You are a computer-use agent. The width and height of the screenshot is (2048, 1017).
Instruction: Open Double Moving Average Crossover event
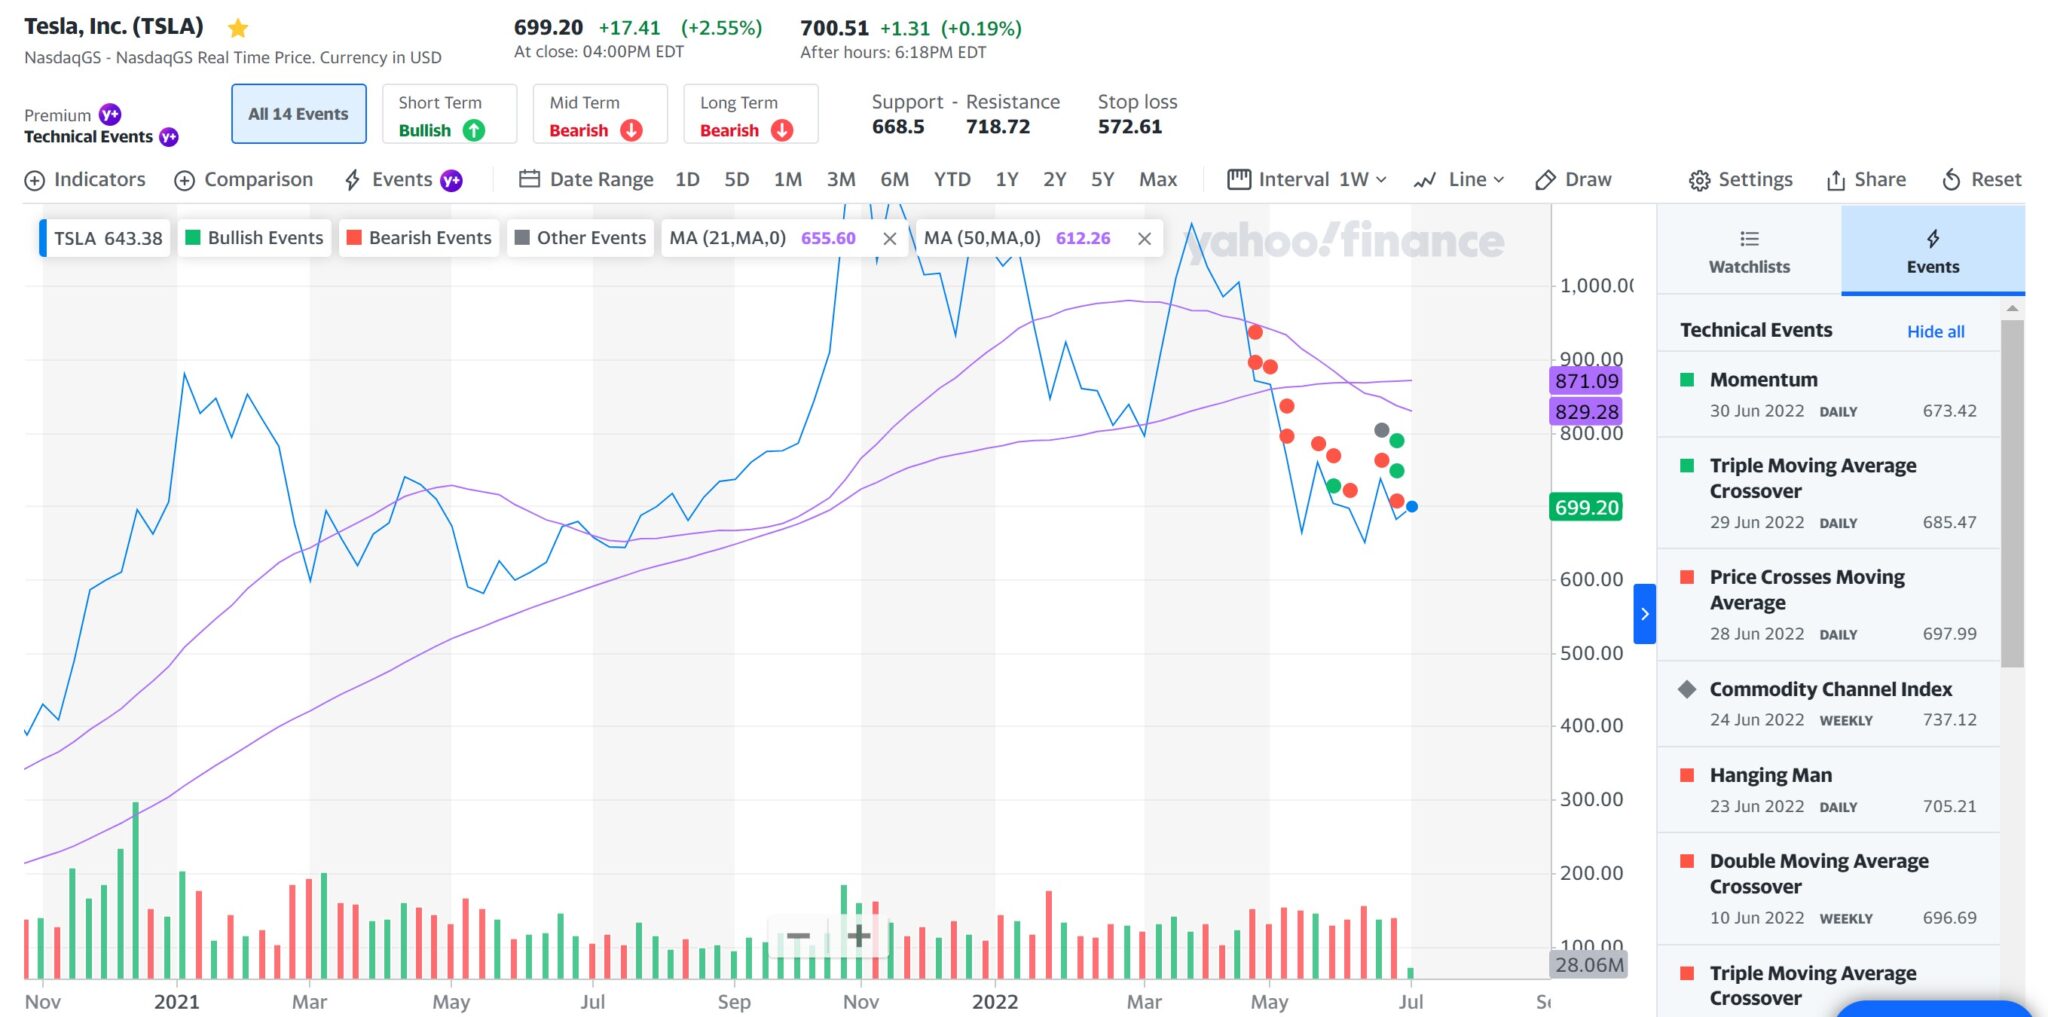click(1828, 888)
